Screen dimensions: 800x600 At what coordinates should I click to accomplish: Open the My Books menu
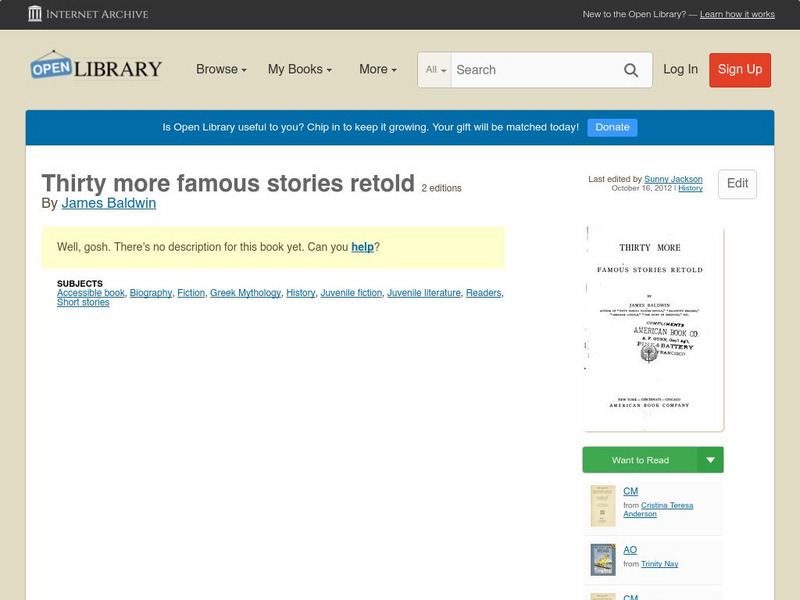pyautogui.click(x=300, y=70)
